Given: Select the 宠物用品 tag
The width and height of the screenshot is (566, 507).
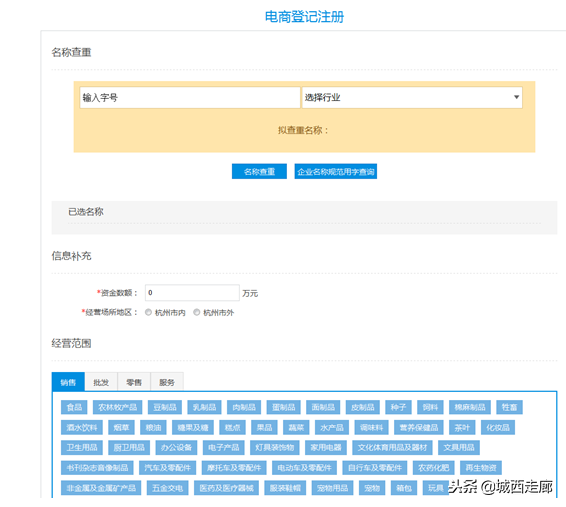Looking at the screenshot, I should point(332,488).
